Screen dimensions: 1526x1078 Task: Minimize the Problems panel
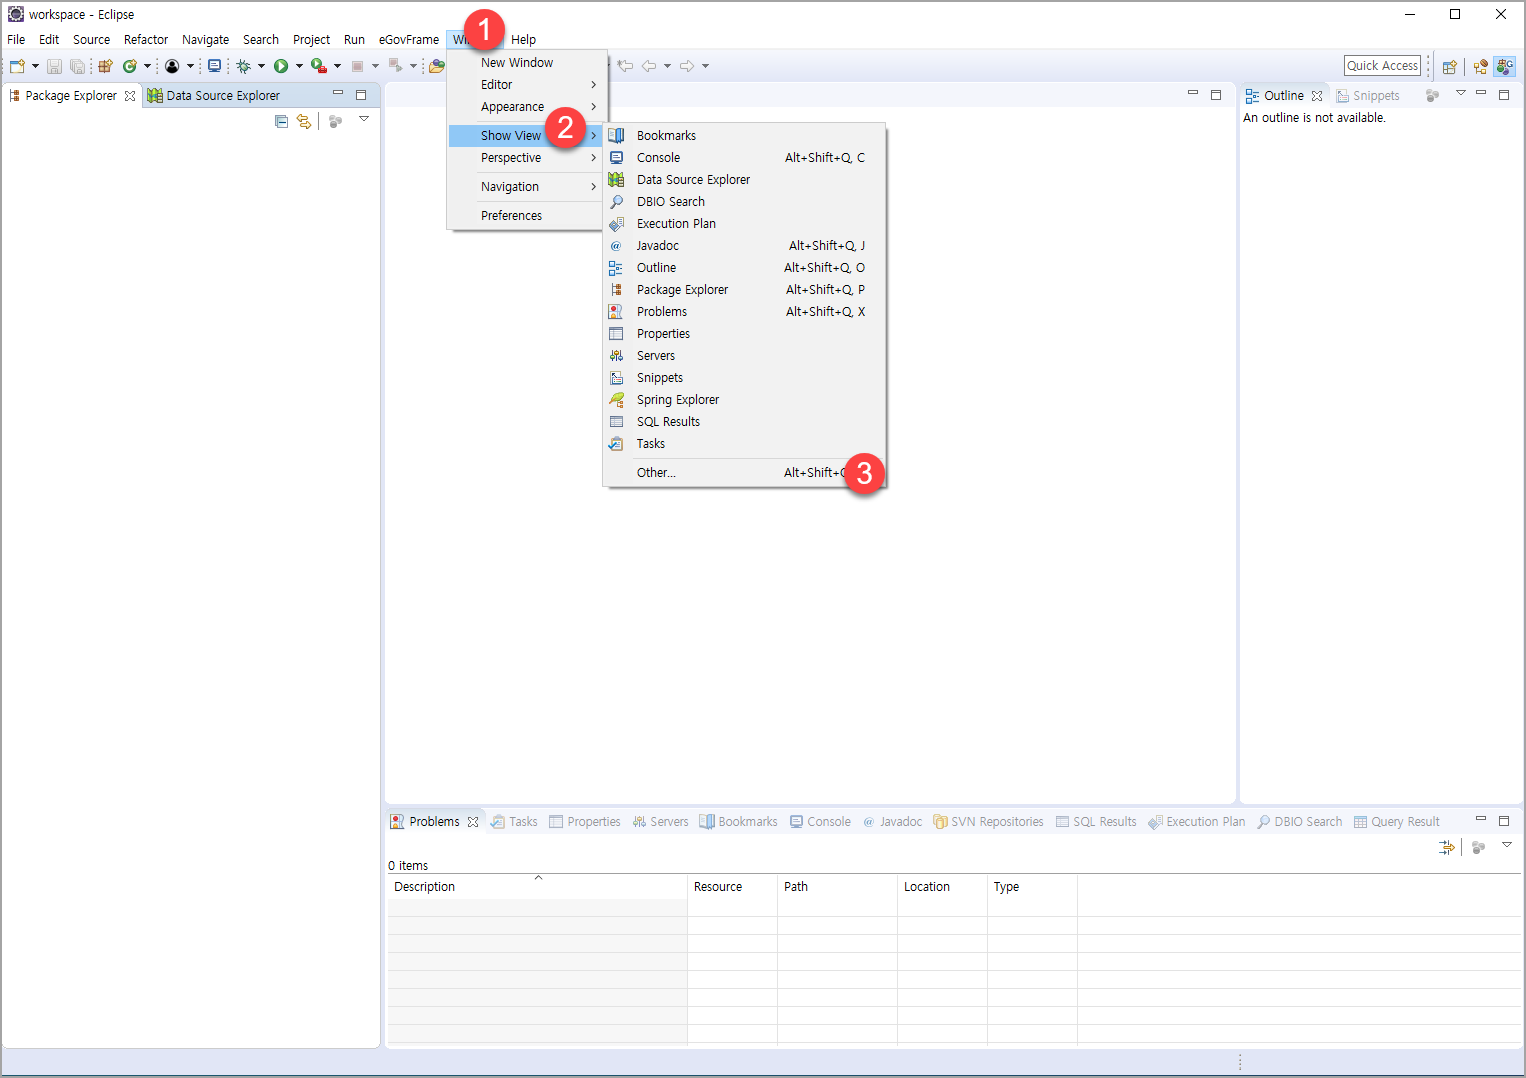click(x=1481, y=820)
